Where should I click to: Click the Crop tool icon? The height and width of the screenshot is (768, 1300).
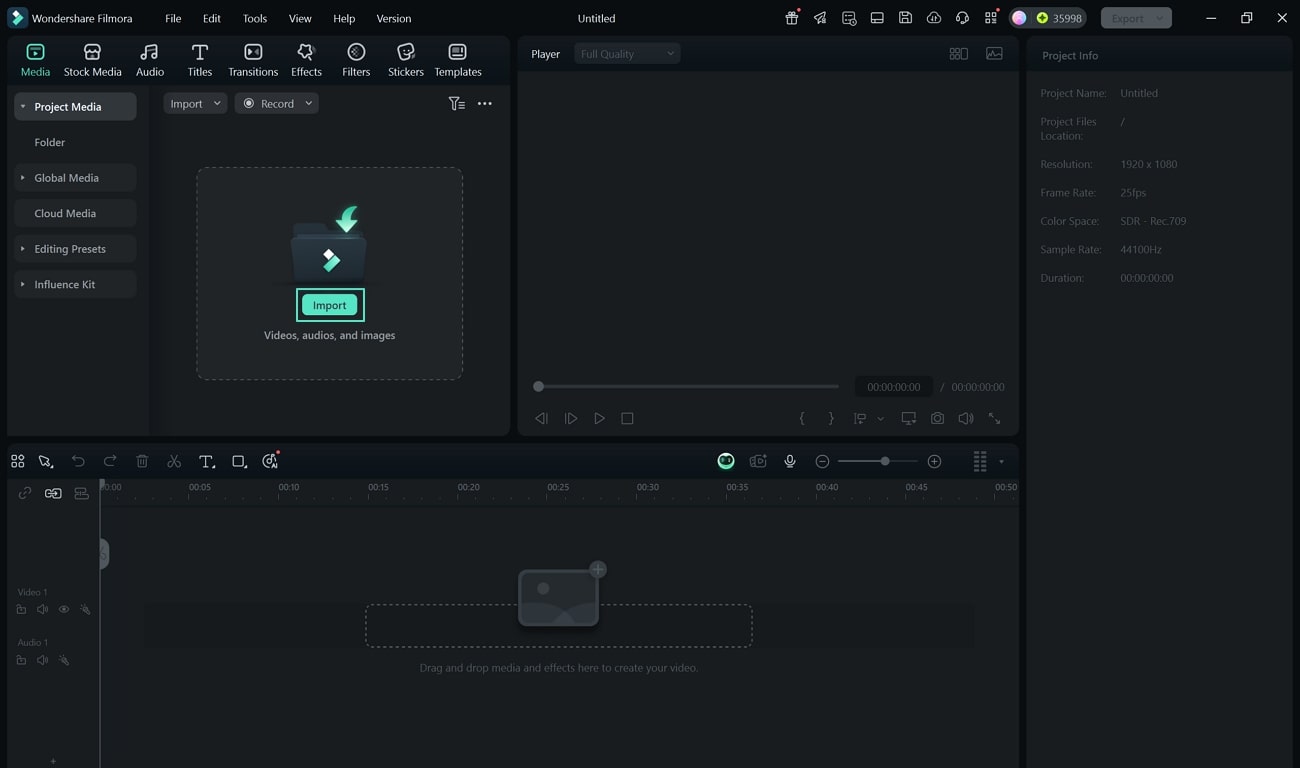[x=239, y=461]
